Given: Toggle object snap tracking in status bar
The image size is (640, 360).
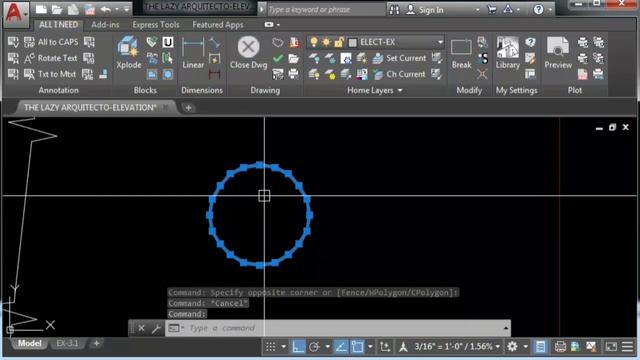Looking at the screenshot, I should (340, 347).
